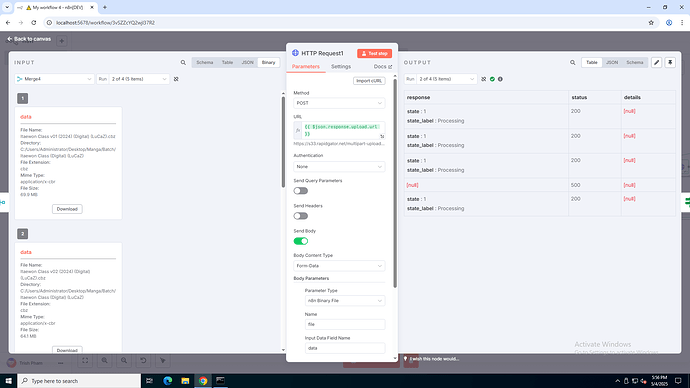
Task: Click the output info icon beside the checkmark
Action: (500, 79)
